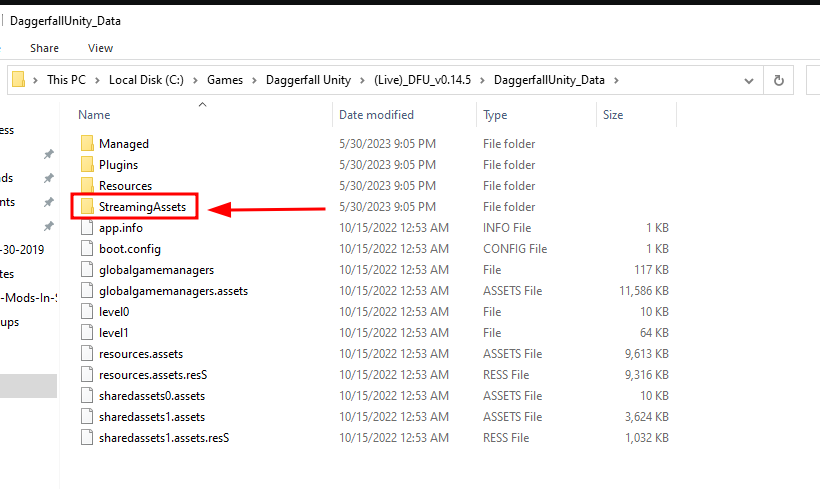The image size is (820, 489).
Task: Select the resources.assets.resS file icon
Action: (x=87, y=374)
